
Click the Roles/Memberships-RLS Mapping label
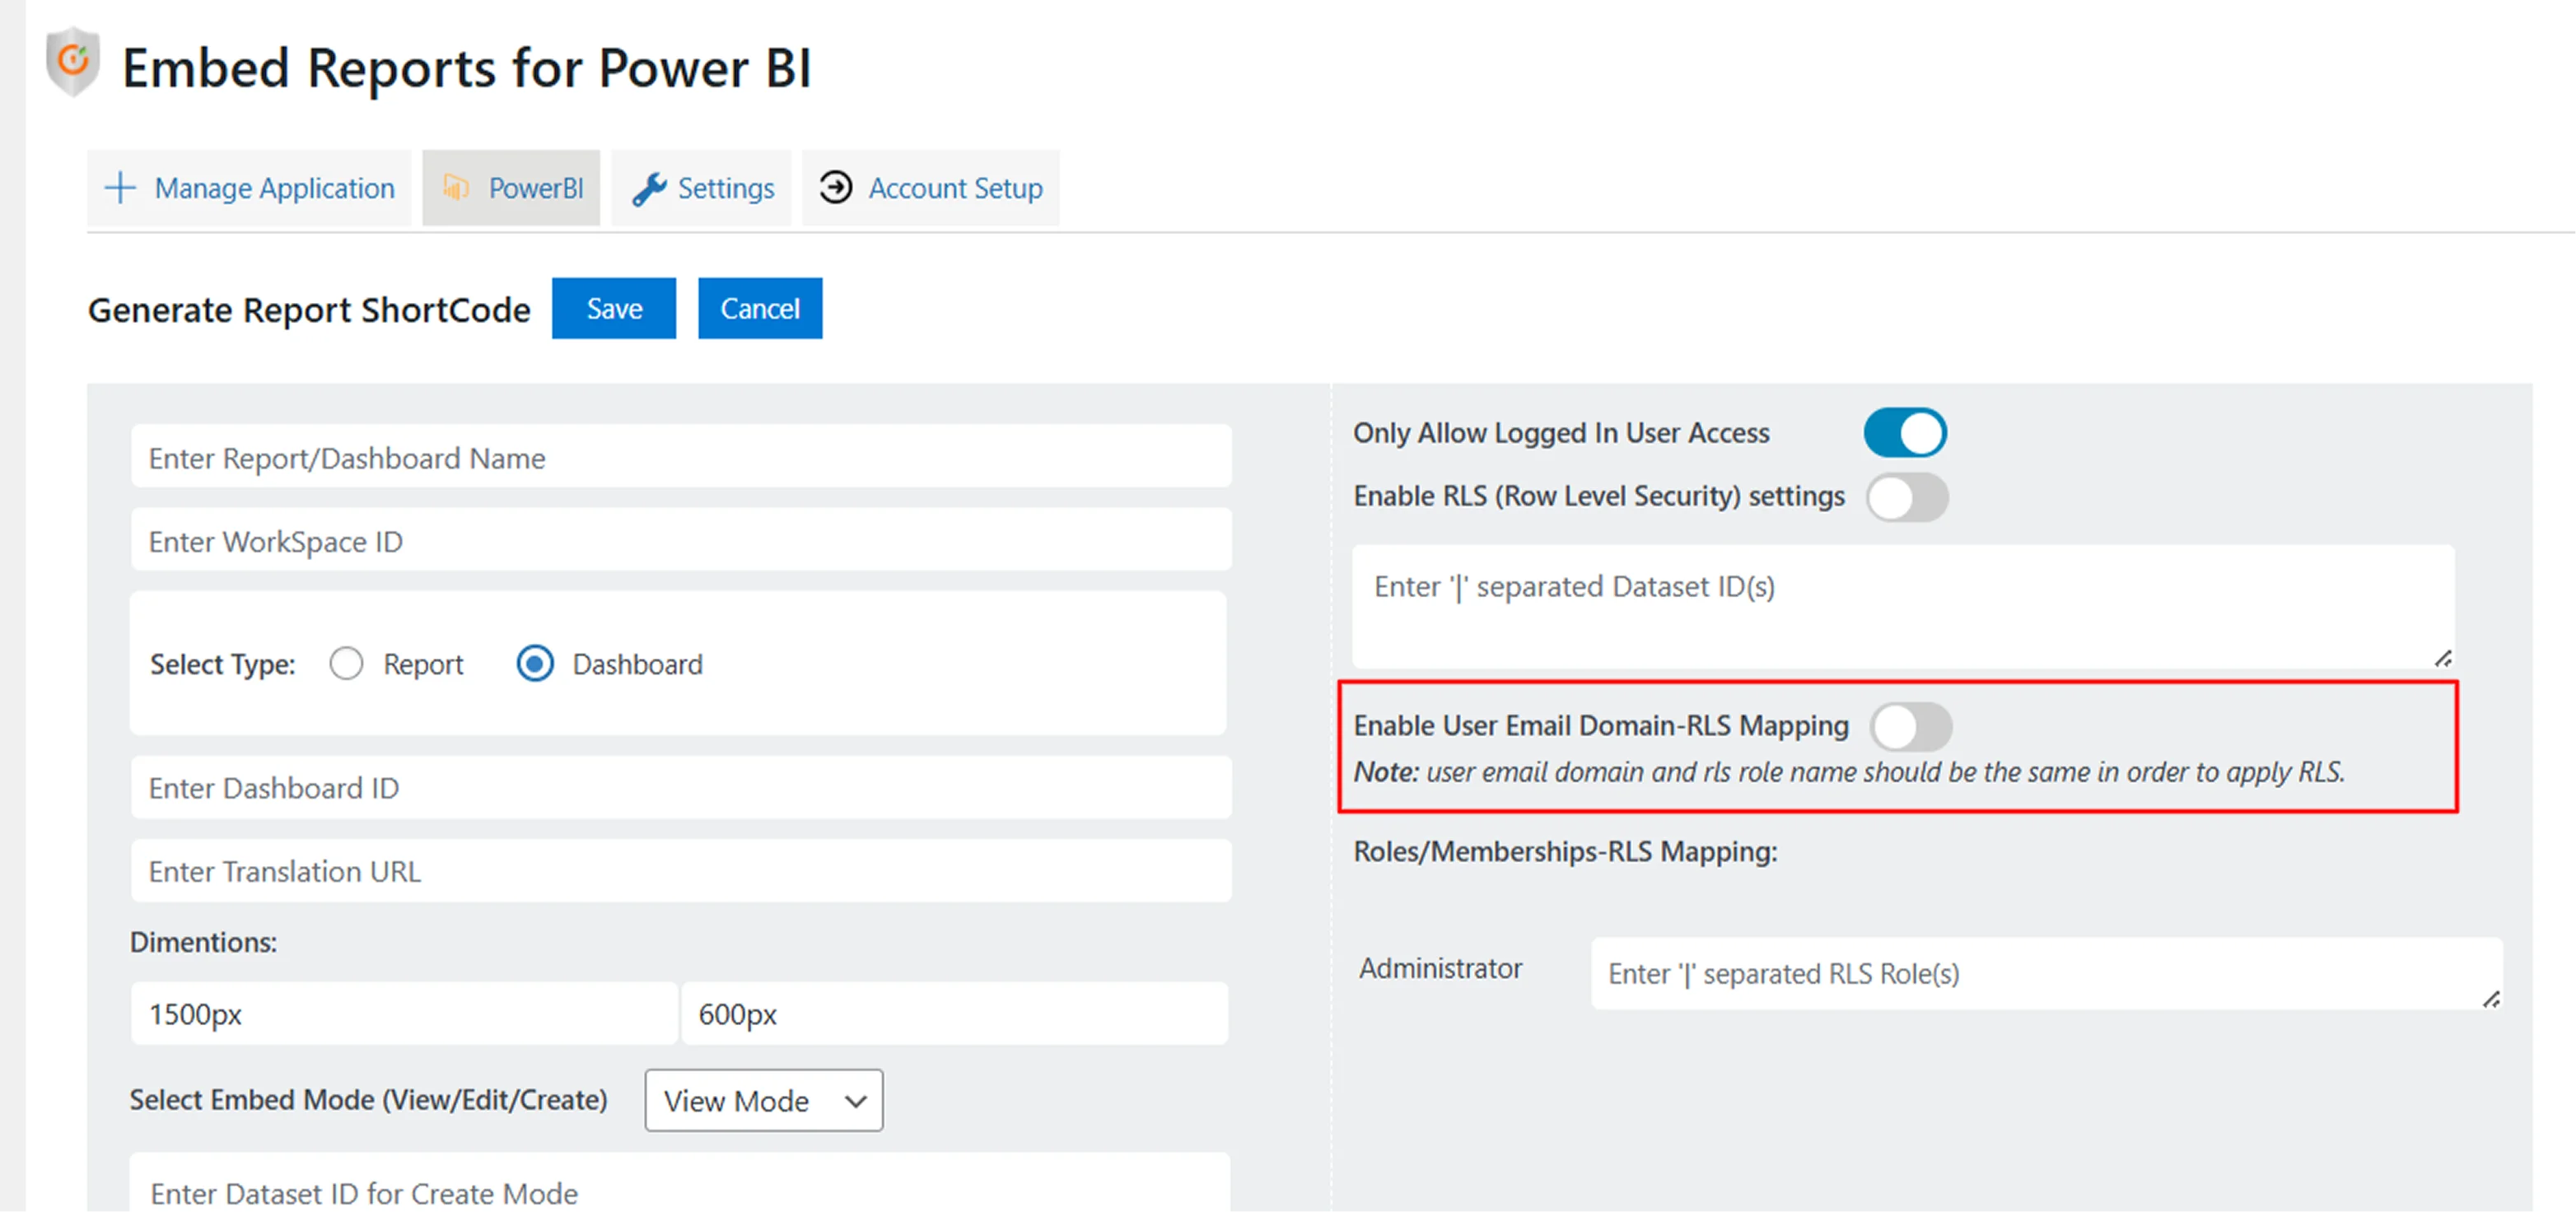click(x=1565, y=851)
